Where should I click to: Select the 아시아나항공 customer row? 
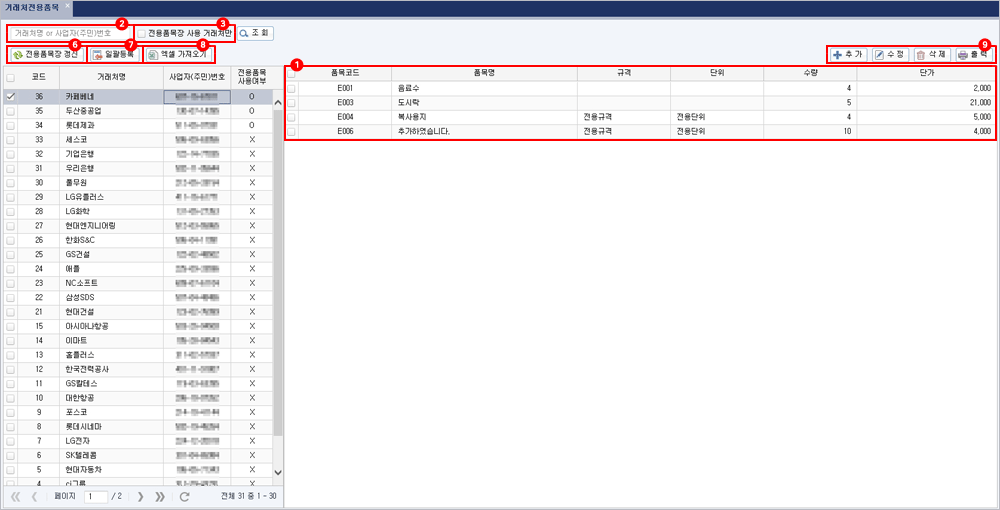coord(139,326)
